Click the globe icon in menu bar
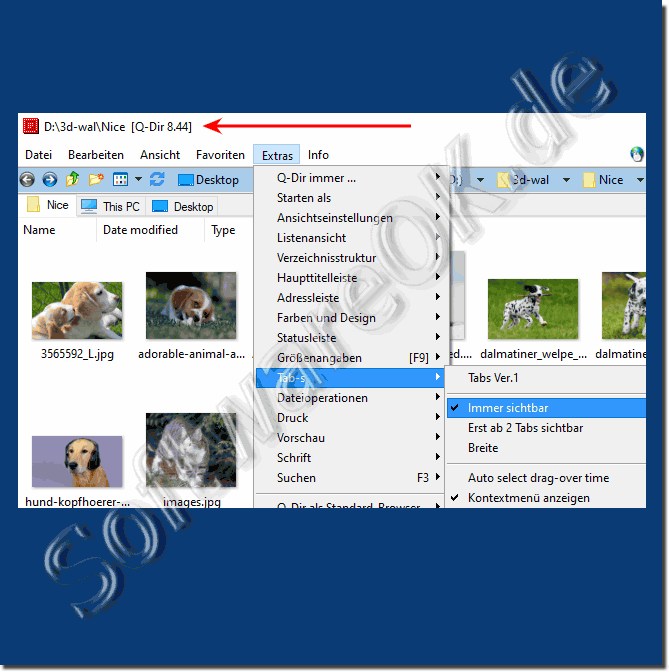This screenshot has height=672, width=669. (x=636, y=154)
